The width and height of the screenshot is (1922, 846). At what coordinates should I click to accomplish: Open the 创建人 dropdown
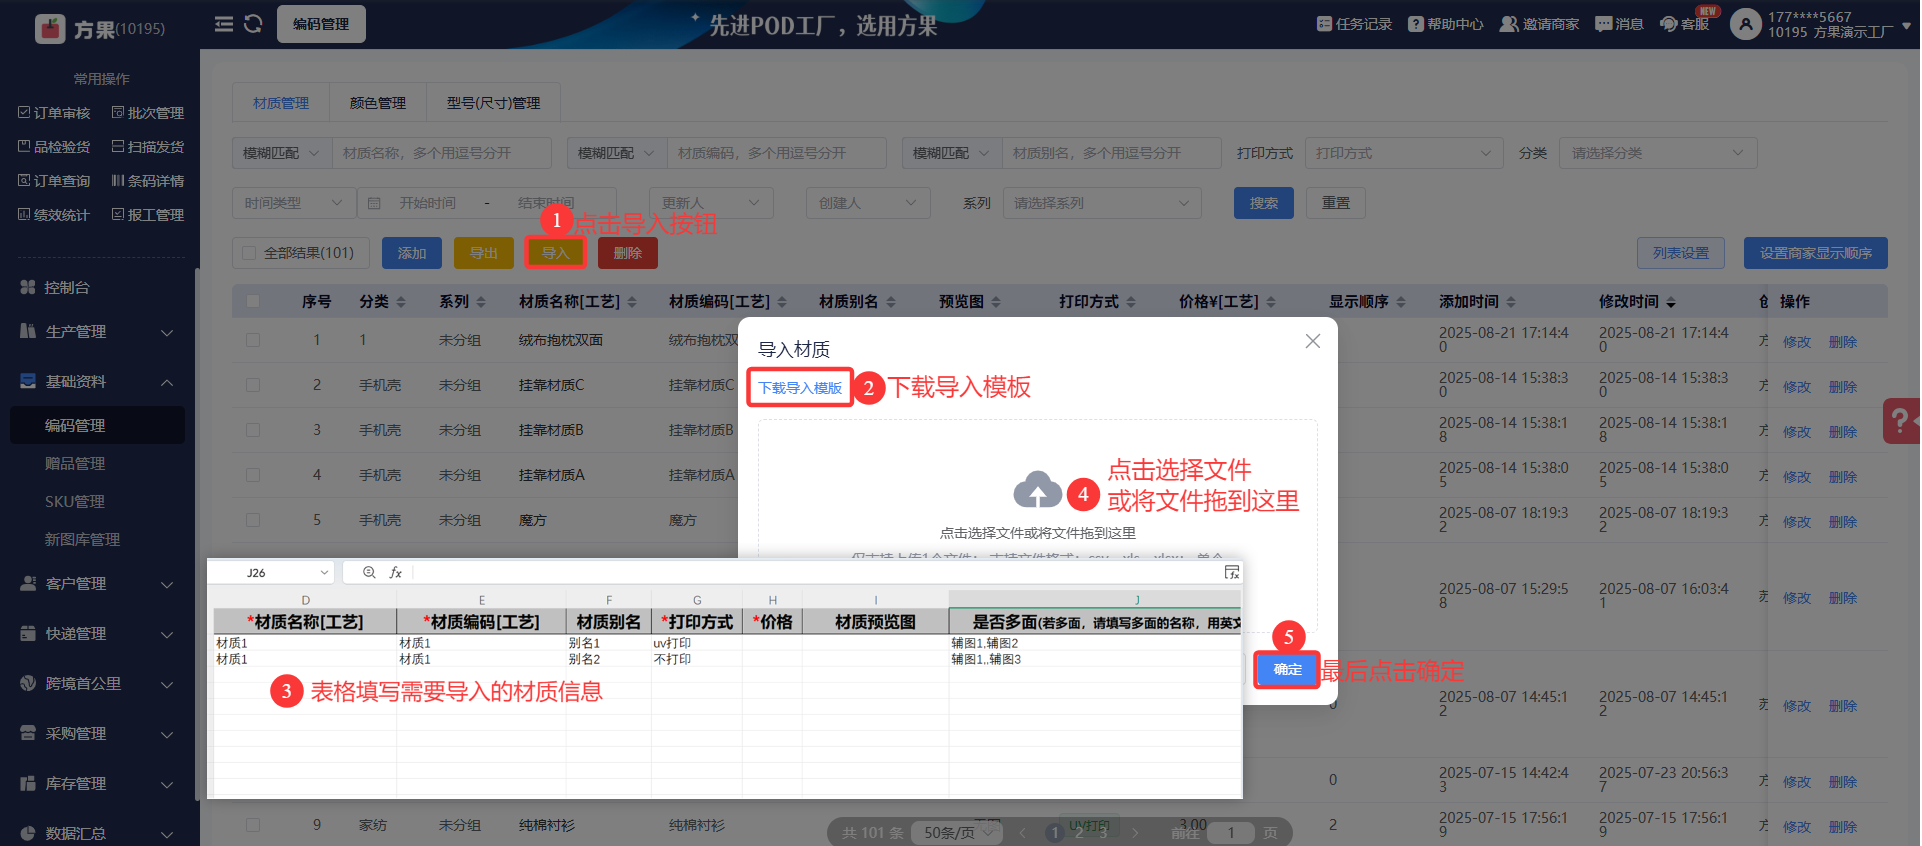pyautogui.click(x=868, y=203)
